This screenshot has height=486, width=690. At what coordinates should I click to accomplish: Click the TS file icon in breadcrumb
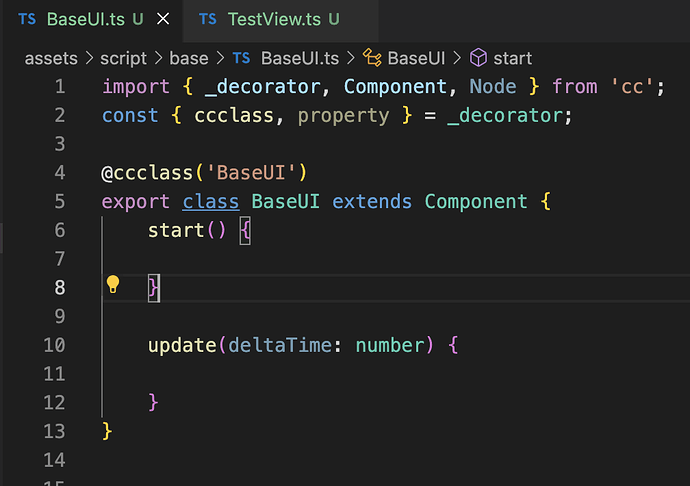(241, 58)
